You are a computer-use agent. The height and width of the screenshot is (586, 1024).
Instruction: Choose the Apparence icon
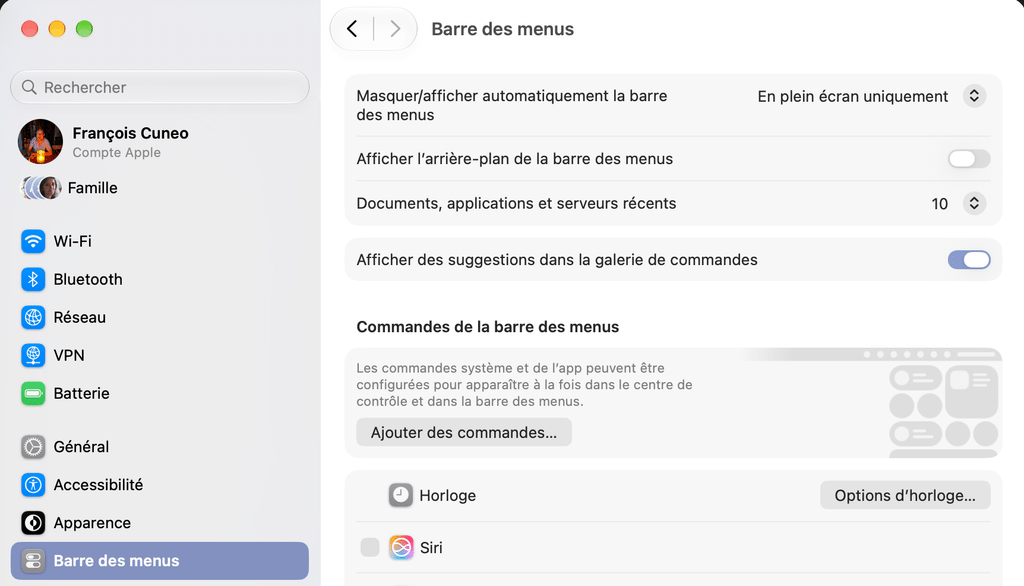[33, 523]
